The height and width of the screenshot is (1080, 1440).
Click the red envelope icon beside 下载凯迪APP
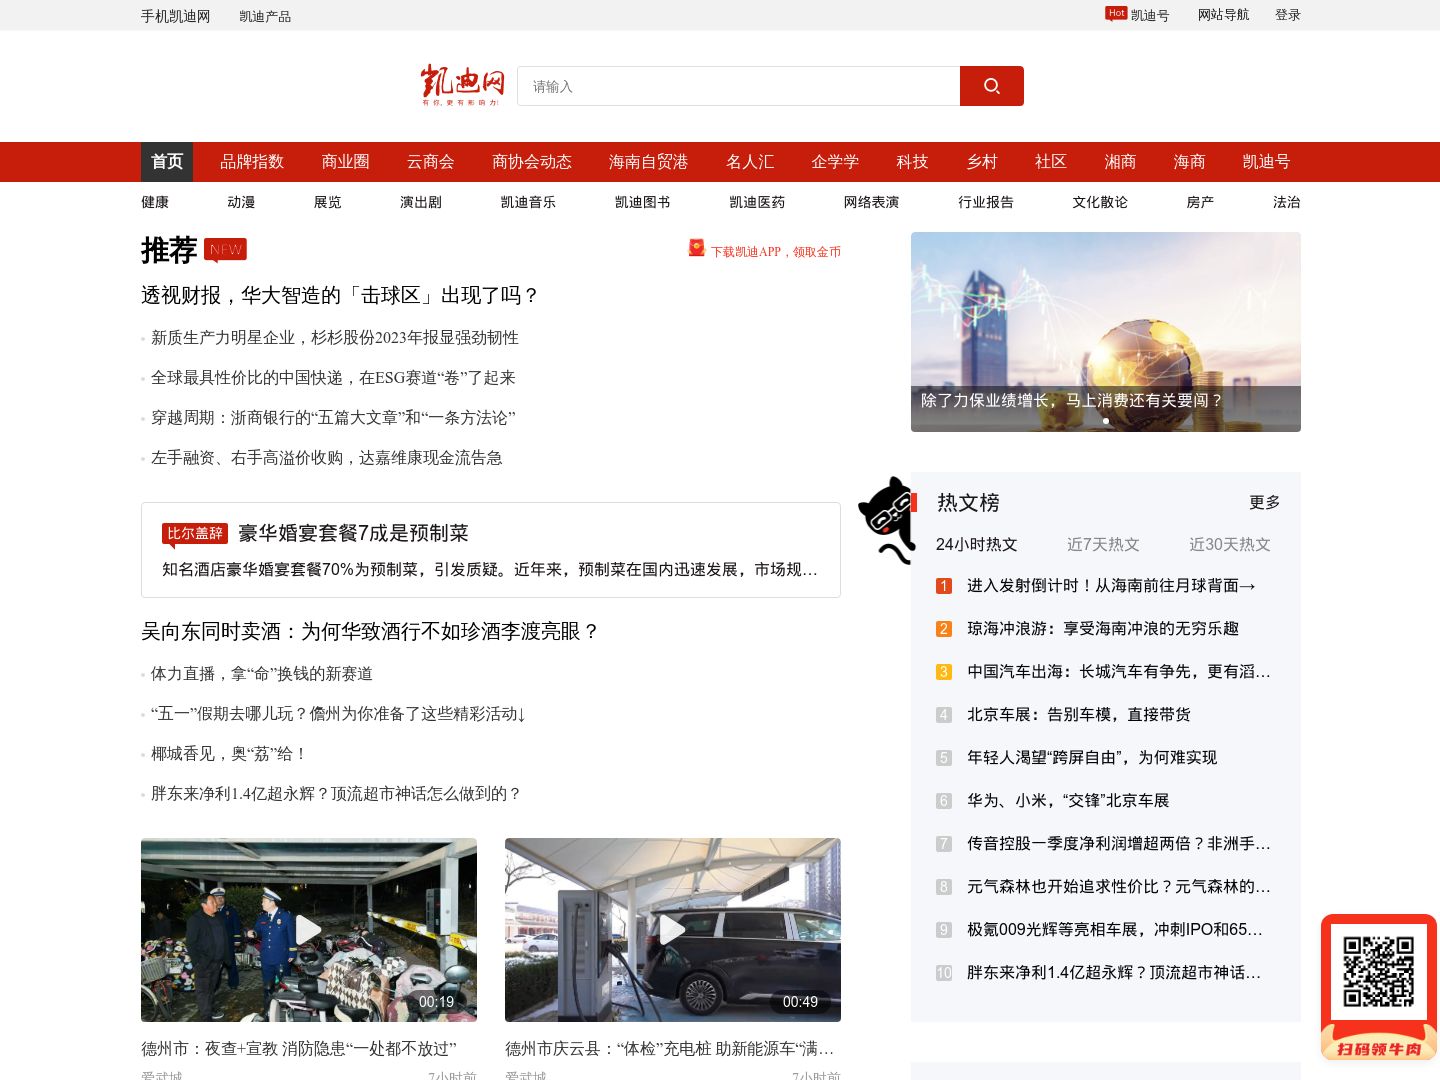click(696, 248)
